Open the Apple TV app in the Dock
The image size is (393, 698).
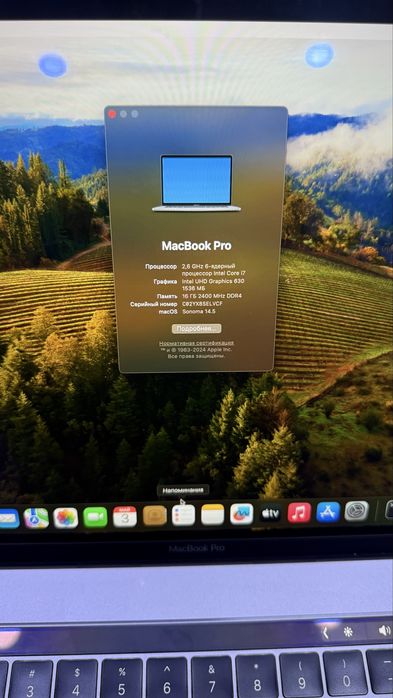pos(271,513)
